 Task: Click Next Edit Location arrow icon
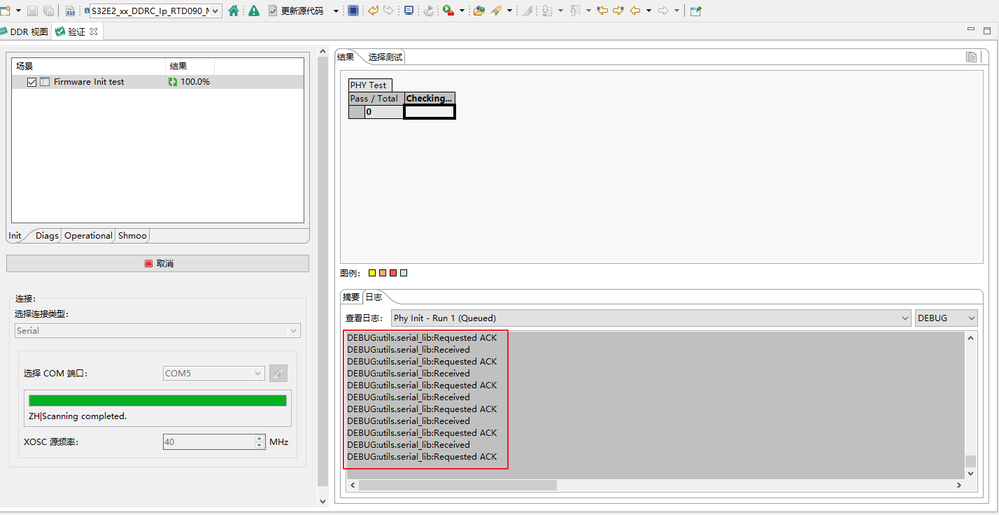618,11
